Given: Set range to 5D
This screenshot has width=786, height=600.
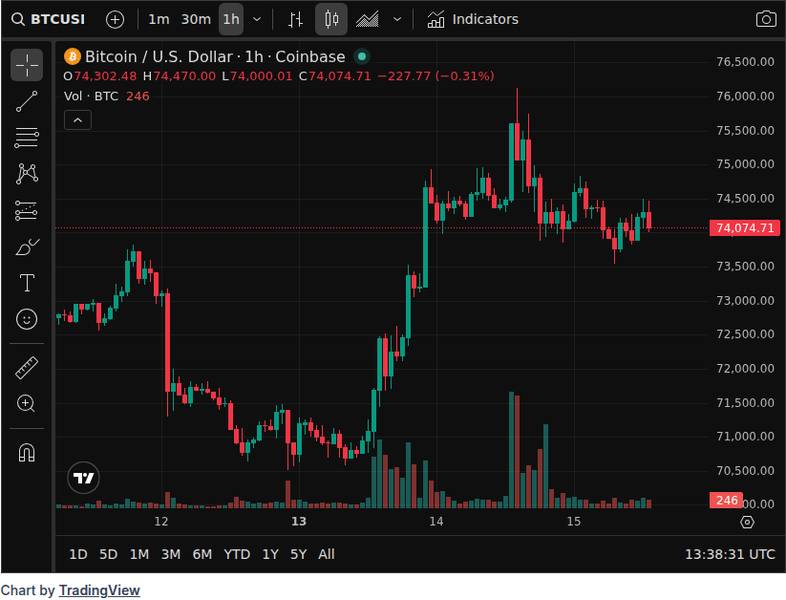Looking at the screenshot, I should (108, 554).
